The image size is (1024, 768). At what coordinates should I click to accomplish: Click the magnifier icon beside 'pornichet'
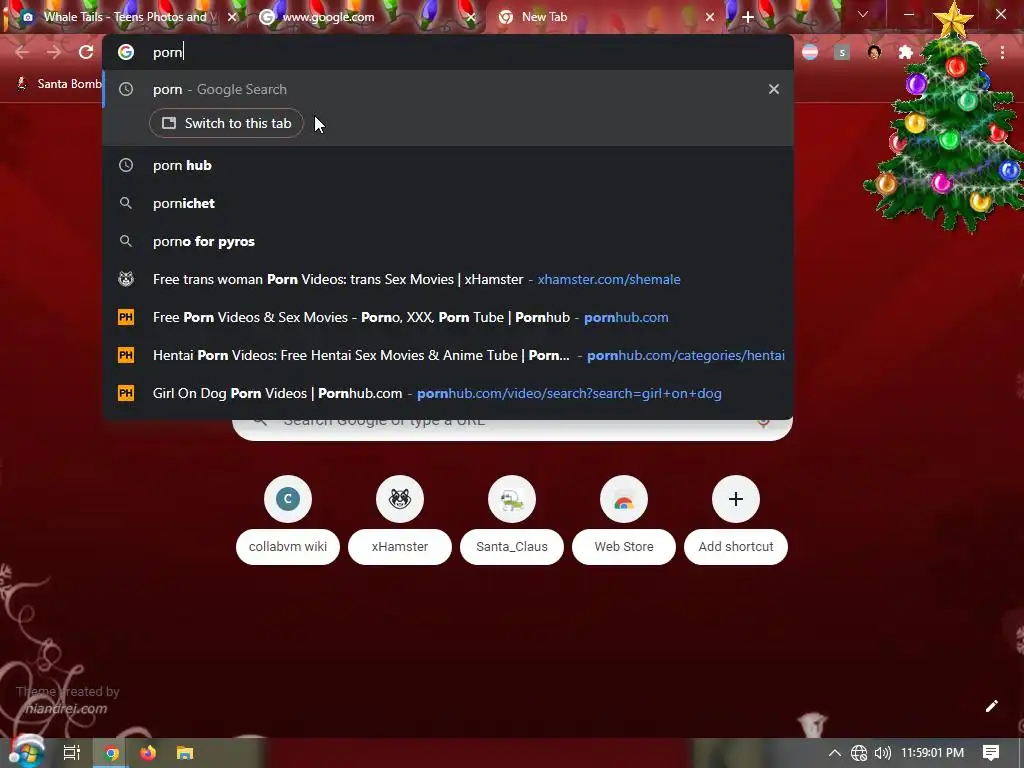pyautogui.click(x=126, y=203)
